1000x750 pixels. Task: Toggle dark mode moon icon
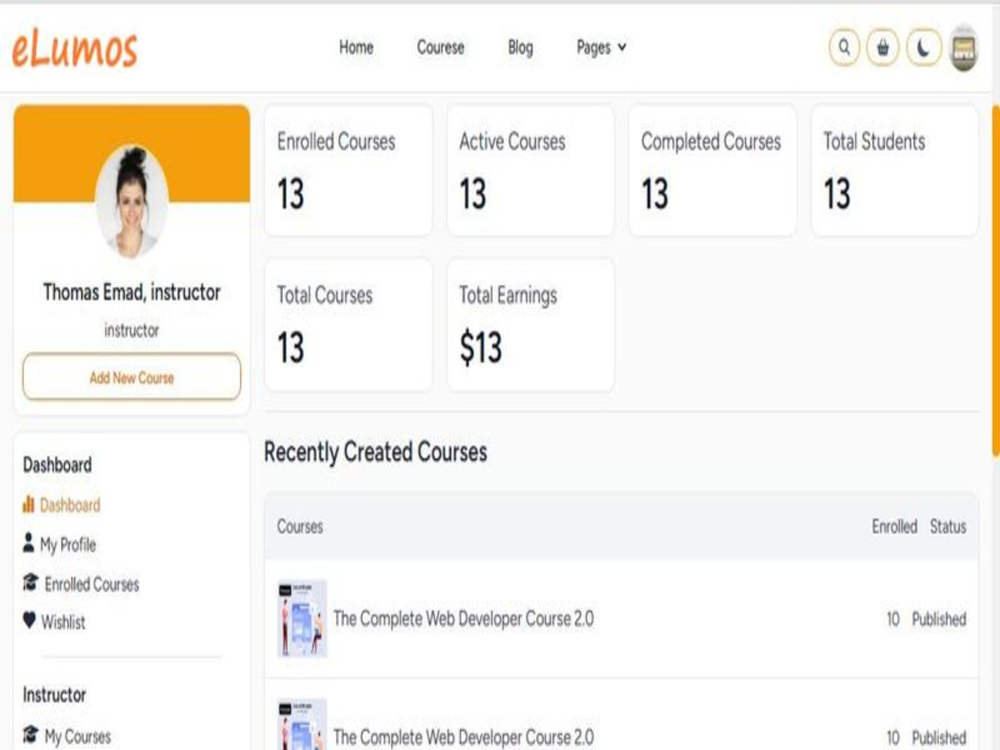click(x=923, y=47)
